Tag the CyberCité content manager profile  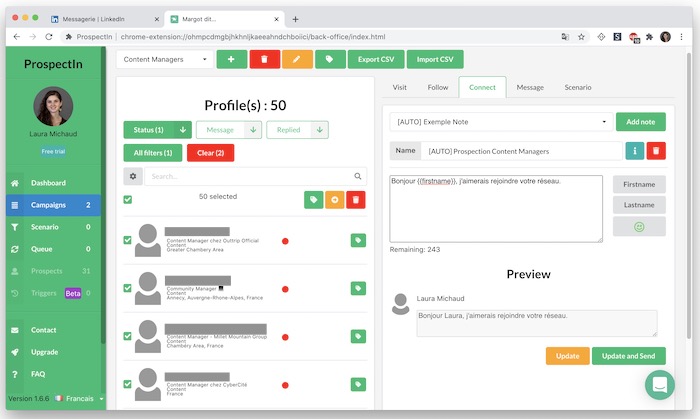click(358, 385)
